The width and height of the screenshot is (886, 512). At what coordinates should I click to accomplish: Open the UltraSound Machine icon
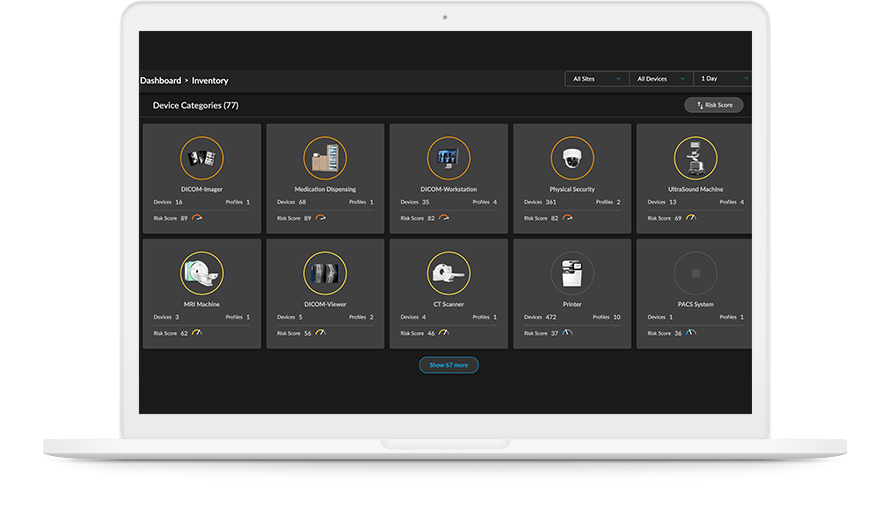(695, 158)
